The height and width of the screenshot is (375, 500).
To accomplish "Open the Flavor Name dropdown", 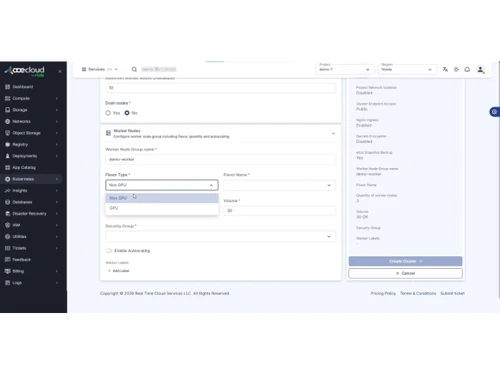I will click(x=279, y=185).
